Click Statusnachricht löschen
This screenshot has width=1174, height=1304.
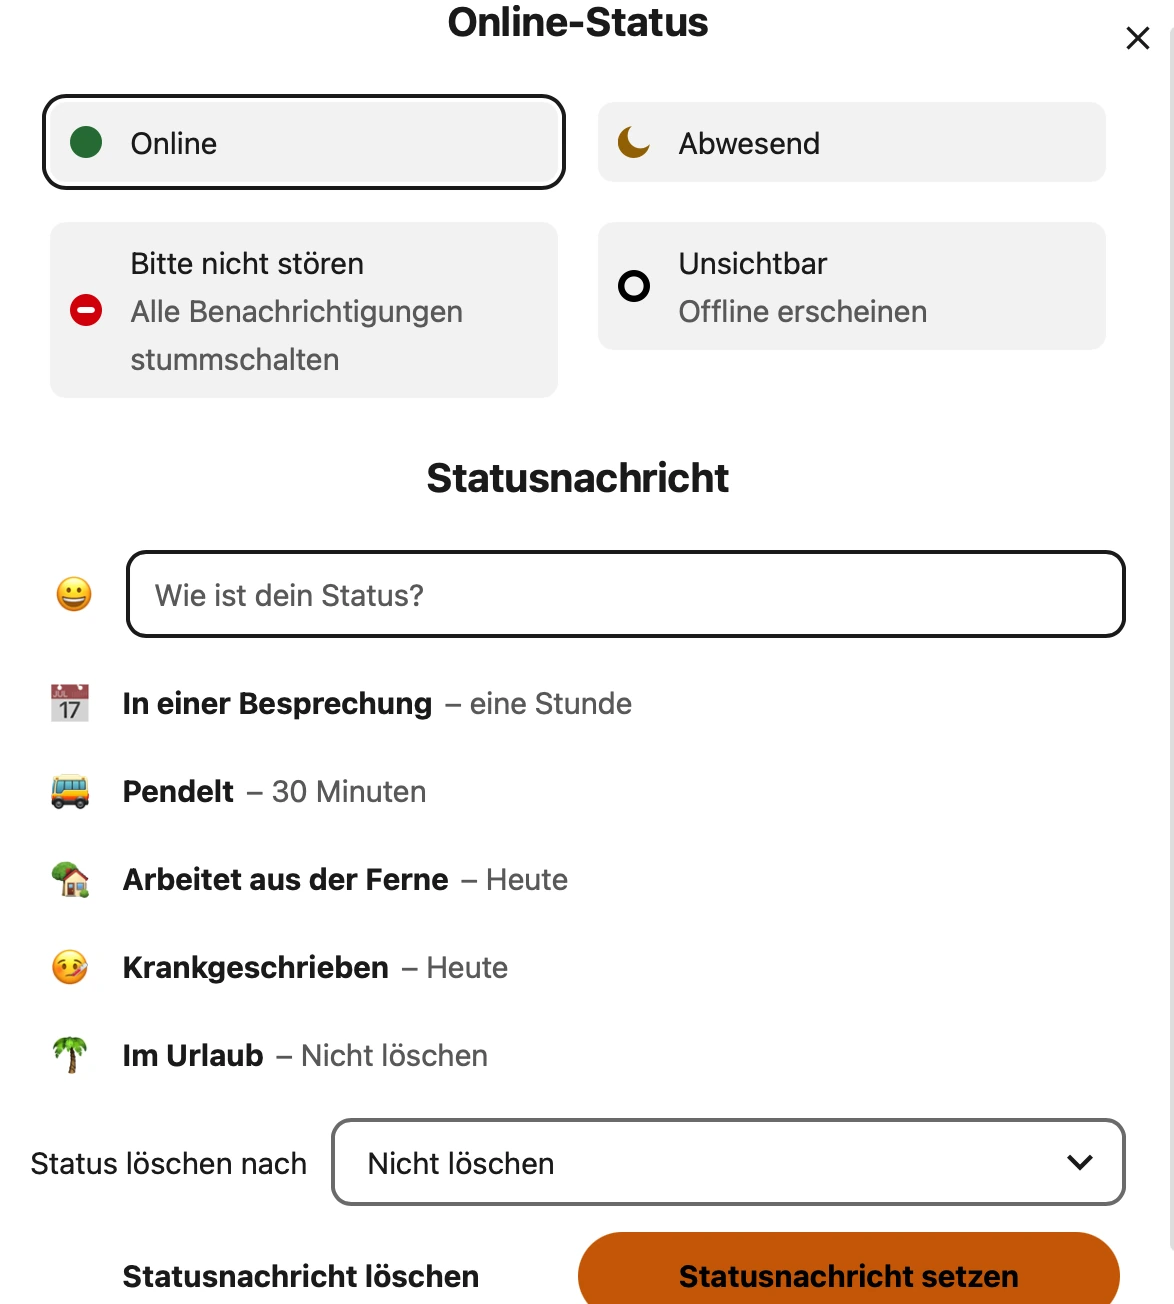click(x=300, y=1276)
